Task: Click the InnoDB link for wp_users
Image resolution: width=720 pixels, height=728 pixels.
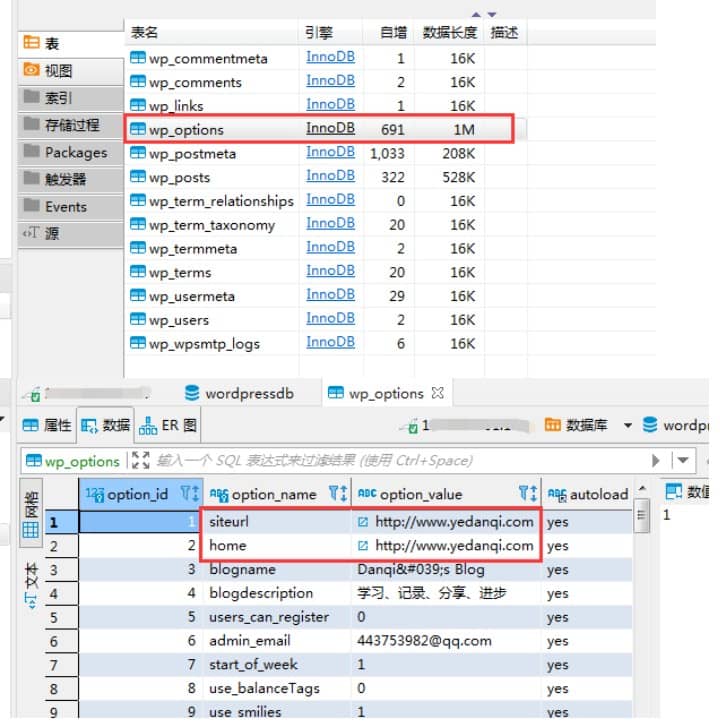Action: coord(330,319)
